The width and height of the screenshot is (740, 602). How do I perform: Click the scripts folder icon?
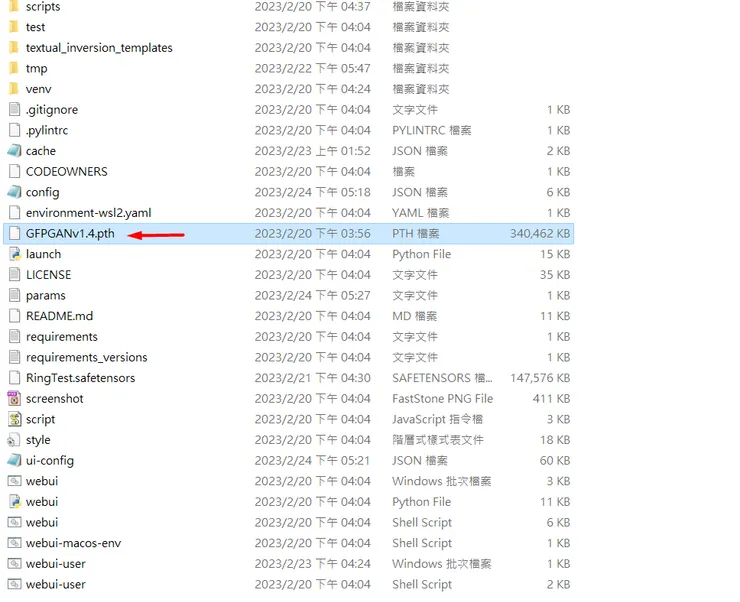pyautogui.click(x=14, y=7)
